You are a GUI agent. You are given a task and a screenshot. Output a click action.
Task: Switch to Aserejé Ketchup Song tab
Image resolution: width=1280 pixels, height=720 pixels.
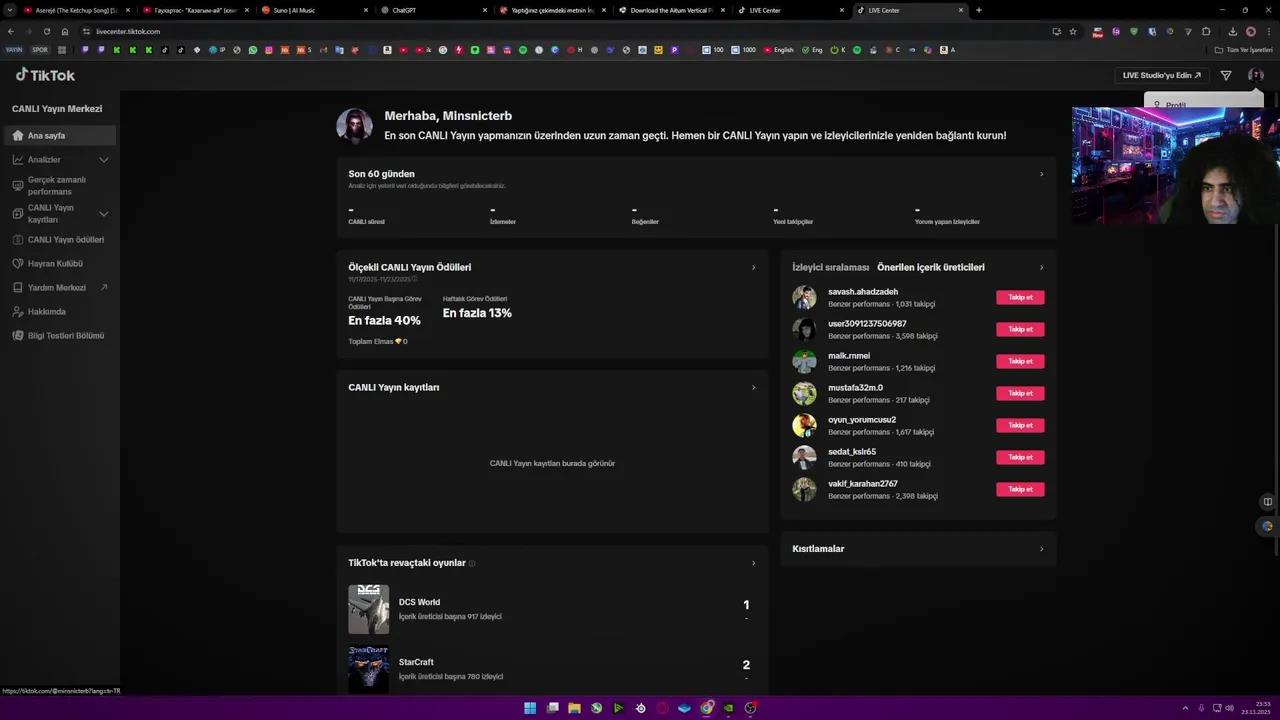coord(77,10)
